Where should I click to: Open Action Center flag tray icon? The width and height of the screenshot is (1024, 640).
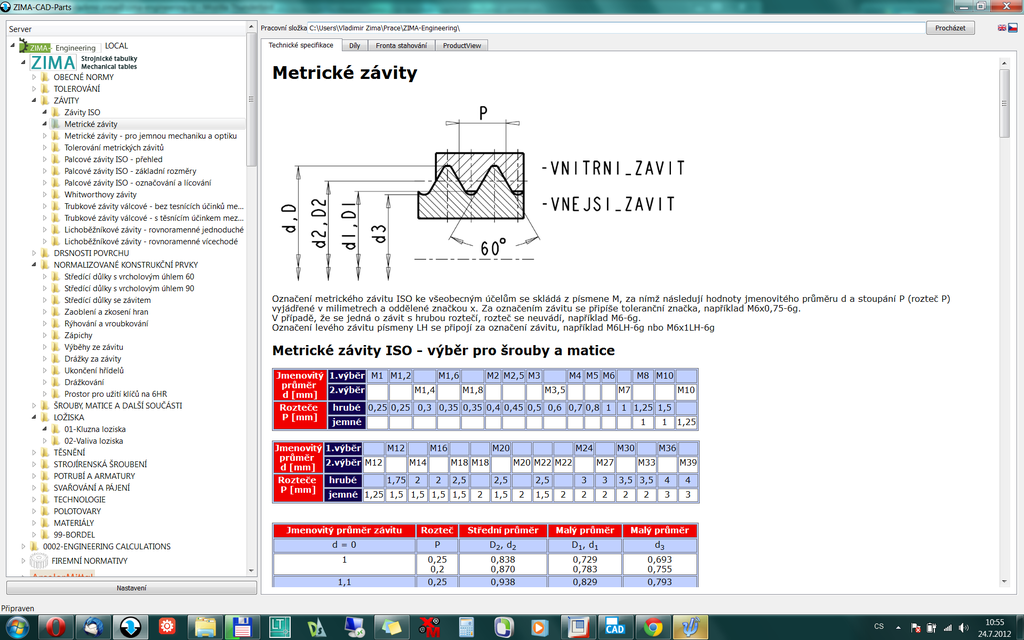coord(916,628)
